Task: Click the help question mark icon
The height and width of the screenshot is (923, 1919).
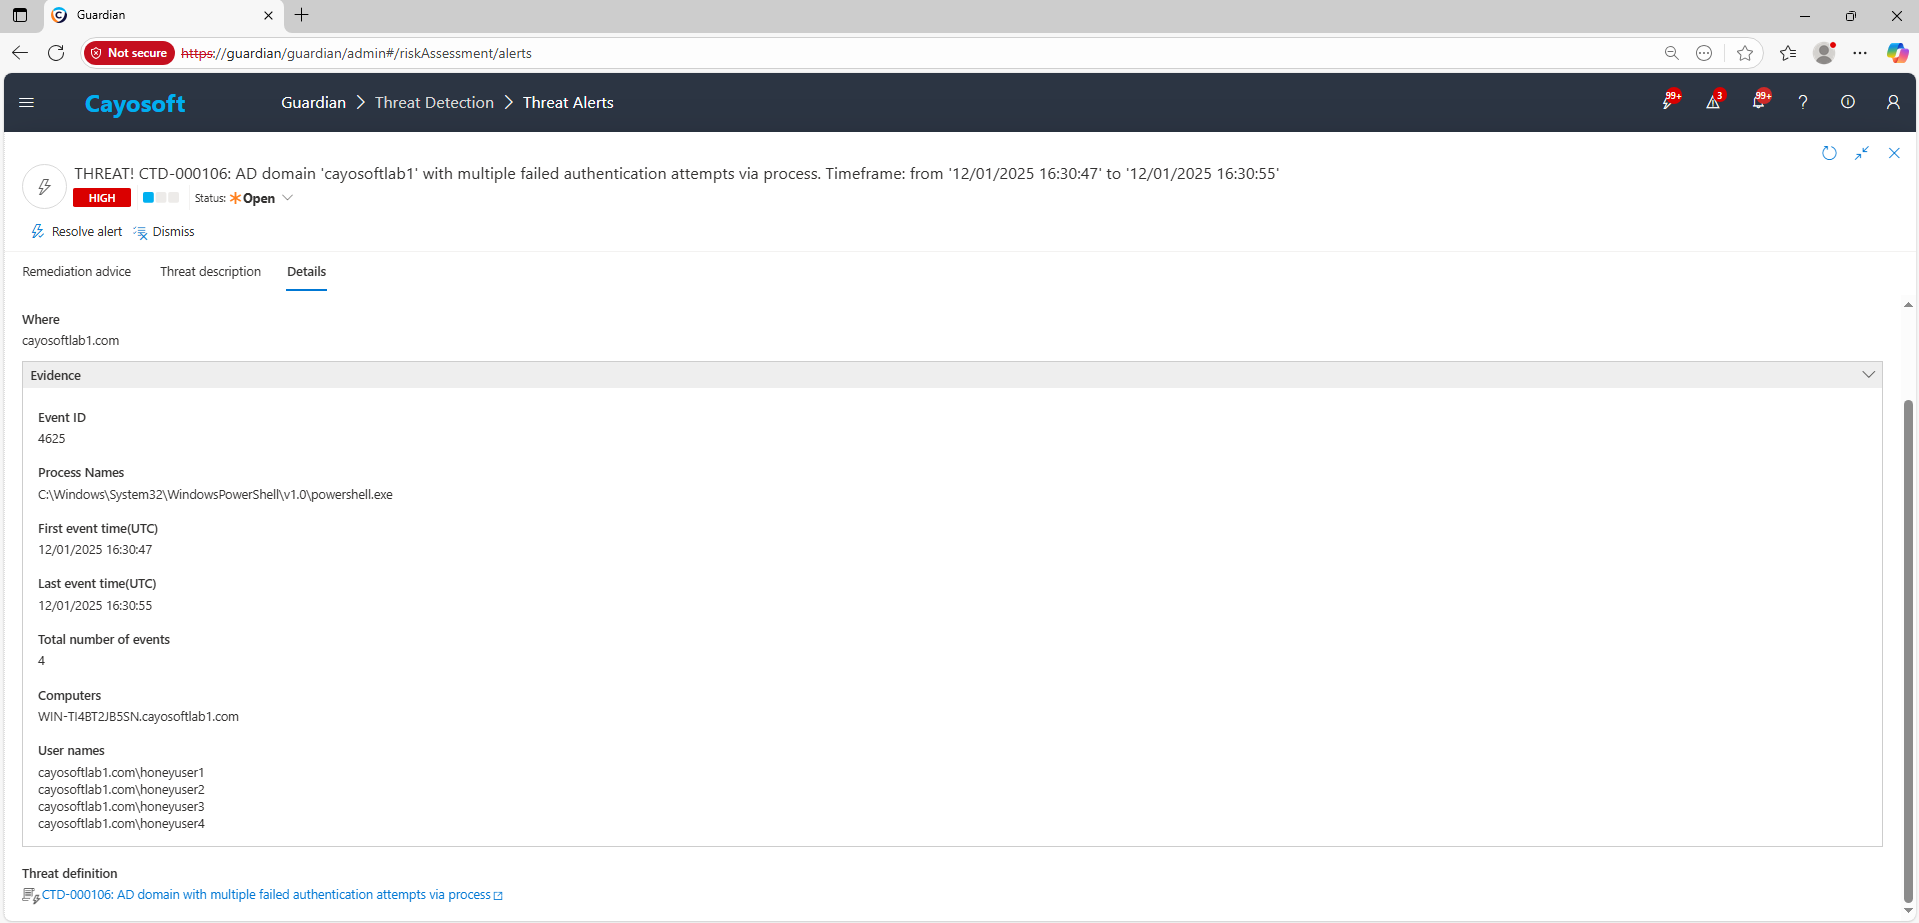Action: pyautogui.click(x=1803, y=102)
